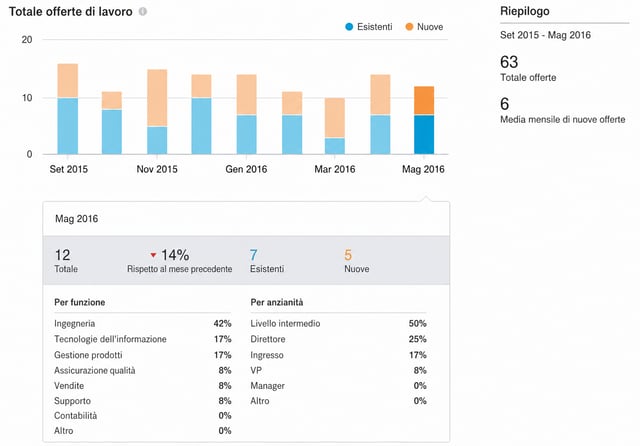Click the Supporto row
The height and width of the screenshot is (446, 640).
click(x=142, y=401)
